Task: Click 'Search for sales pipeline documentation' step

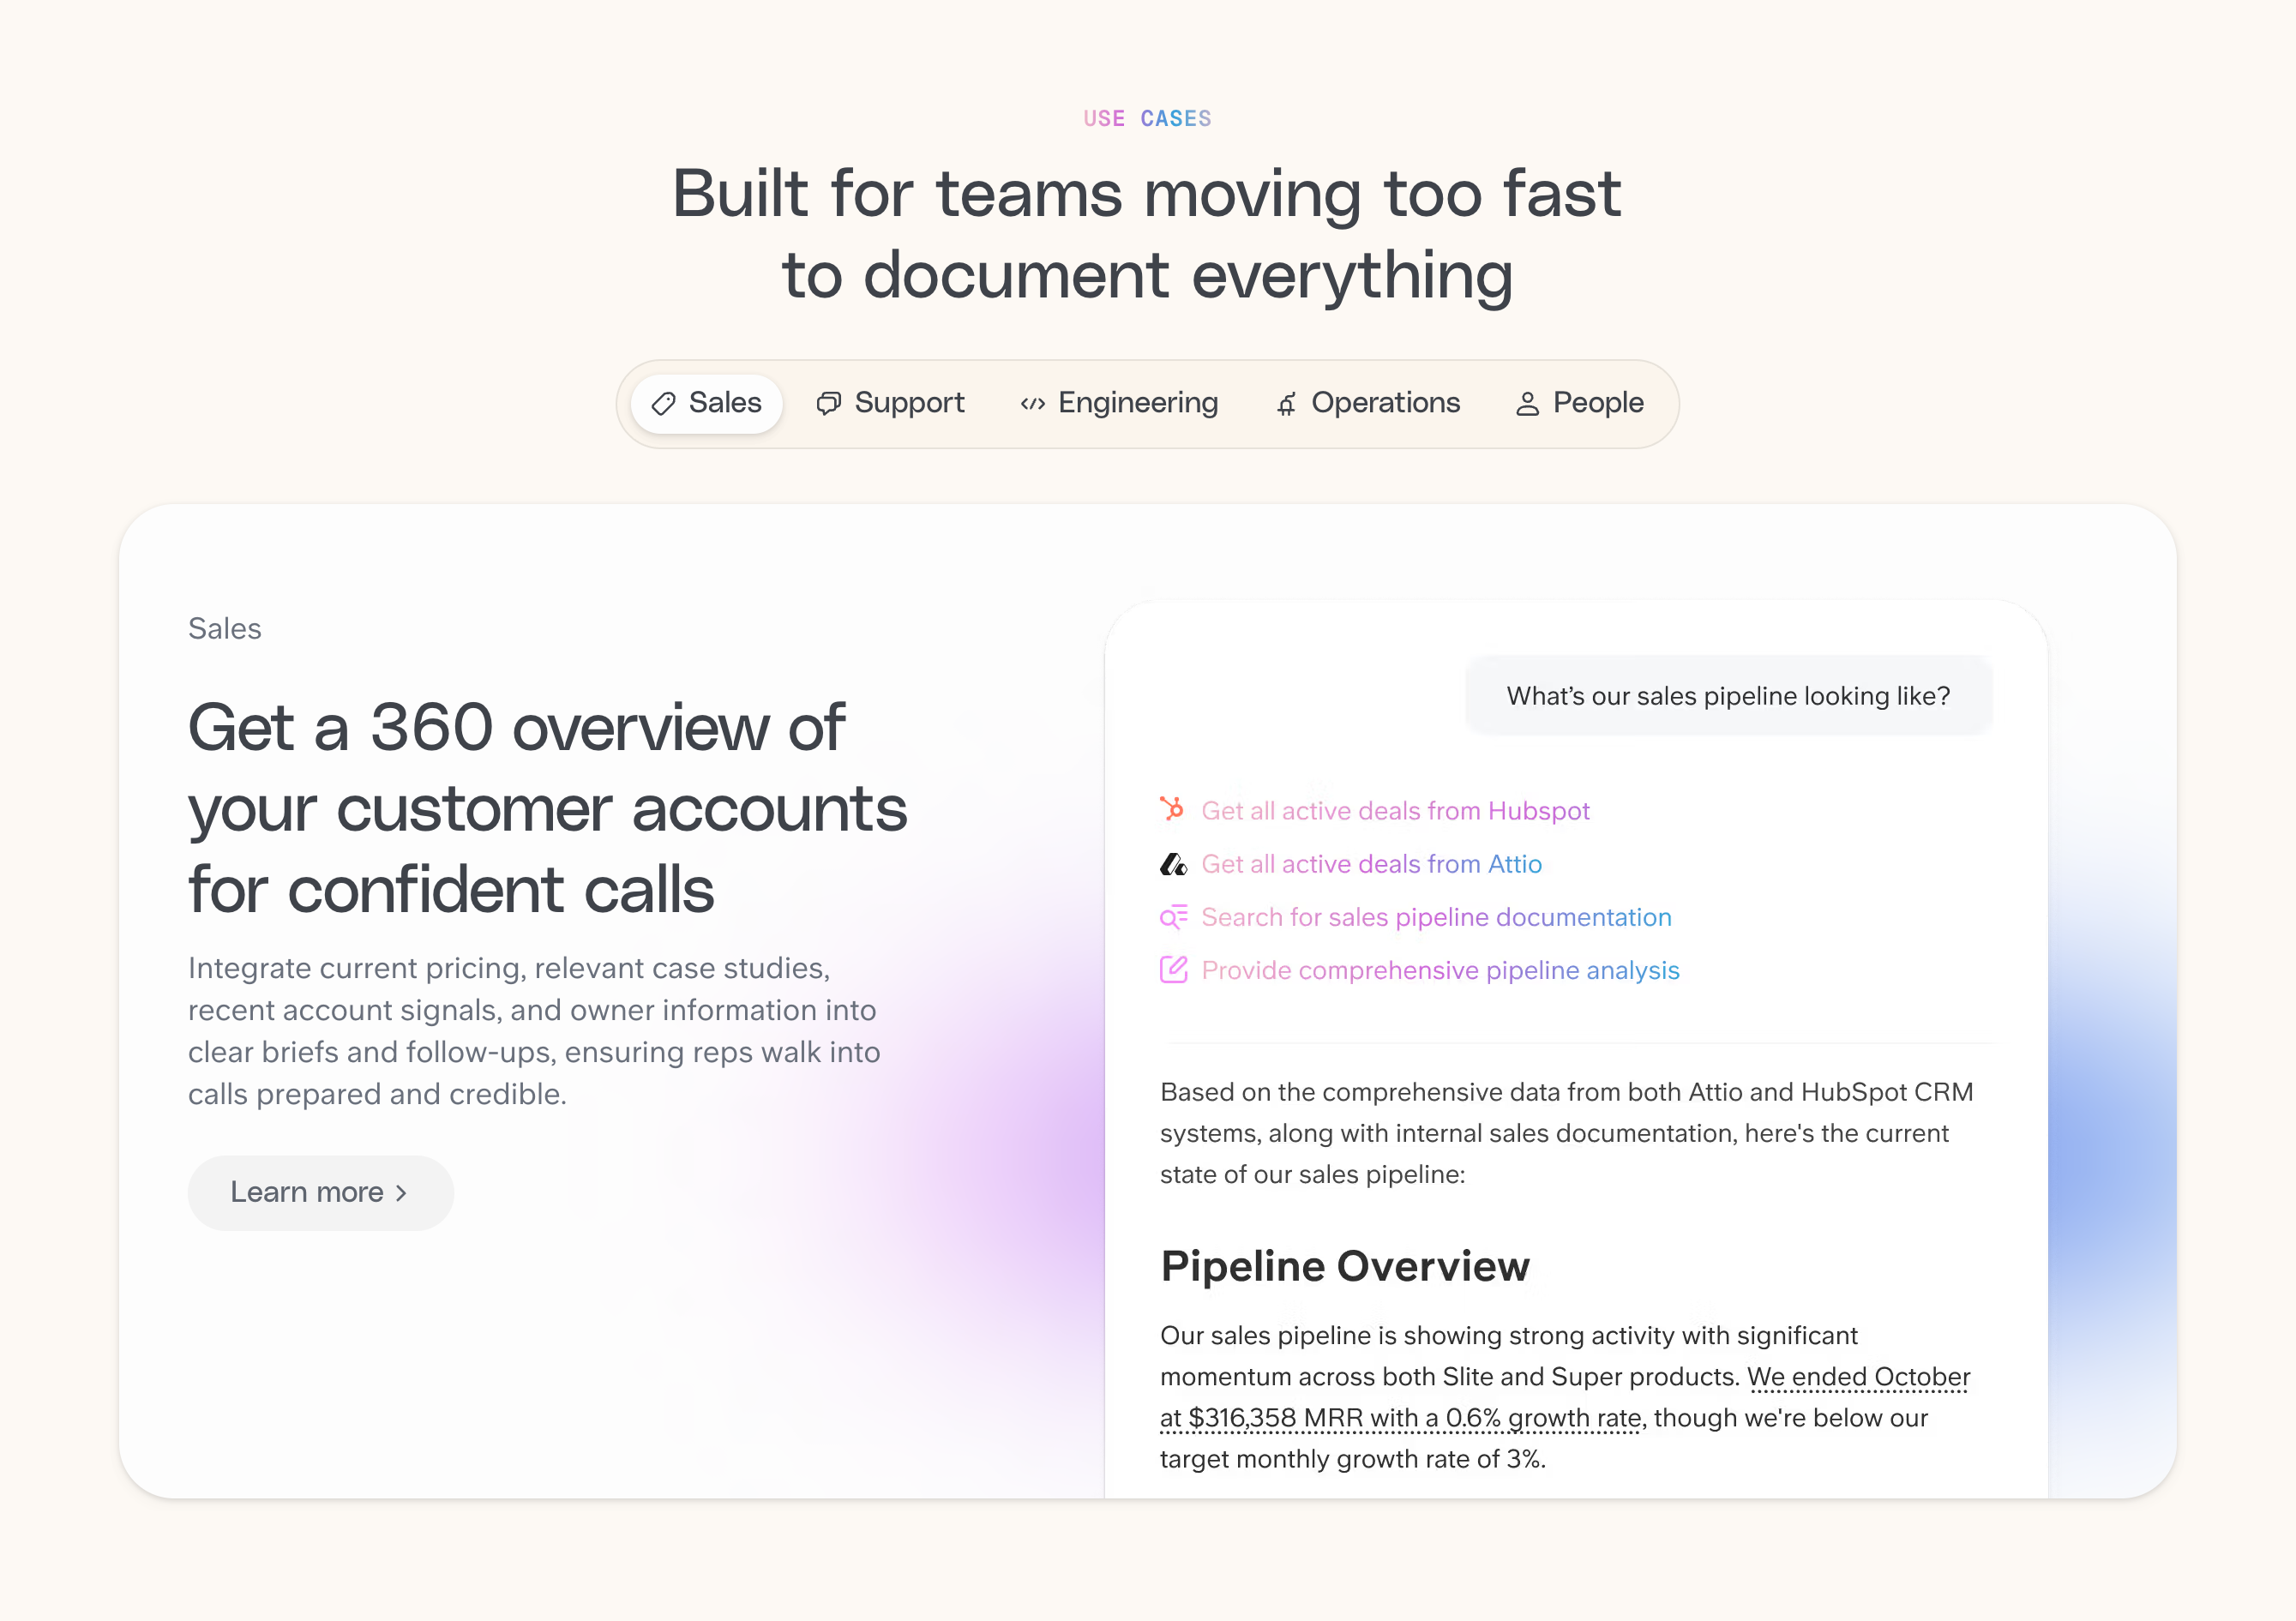Action: [1436, 917]
